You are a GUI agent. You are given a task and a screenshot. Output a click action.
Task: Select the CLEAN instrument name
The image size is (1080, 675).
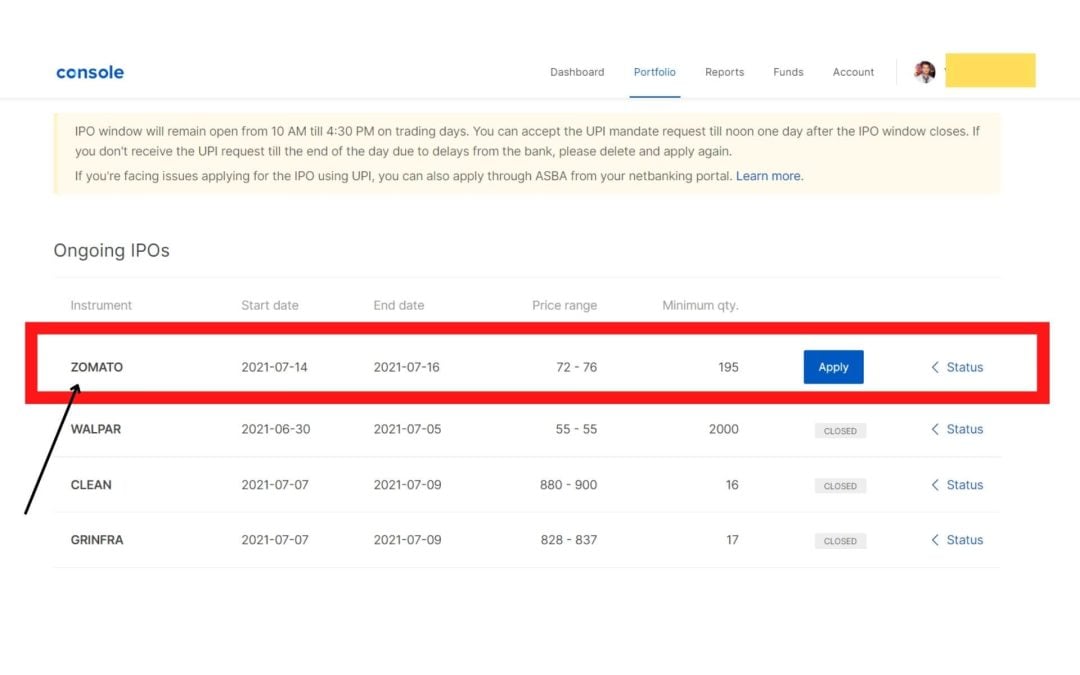coord(91,485)
